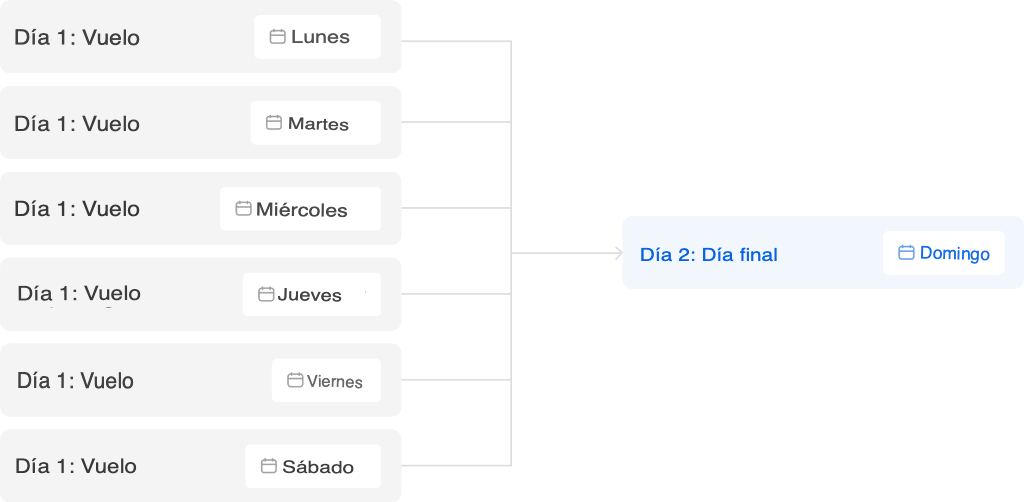Click the Día 2: Día final label
The image size is (1024, 502).
click(x=709, y=255)
